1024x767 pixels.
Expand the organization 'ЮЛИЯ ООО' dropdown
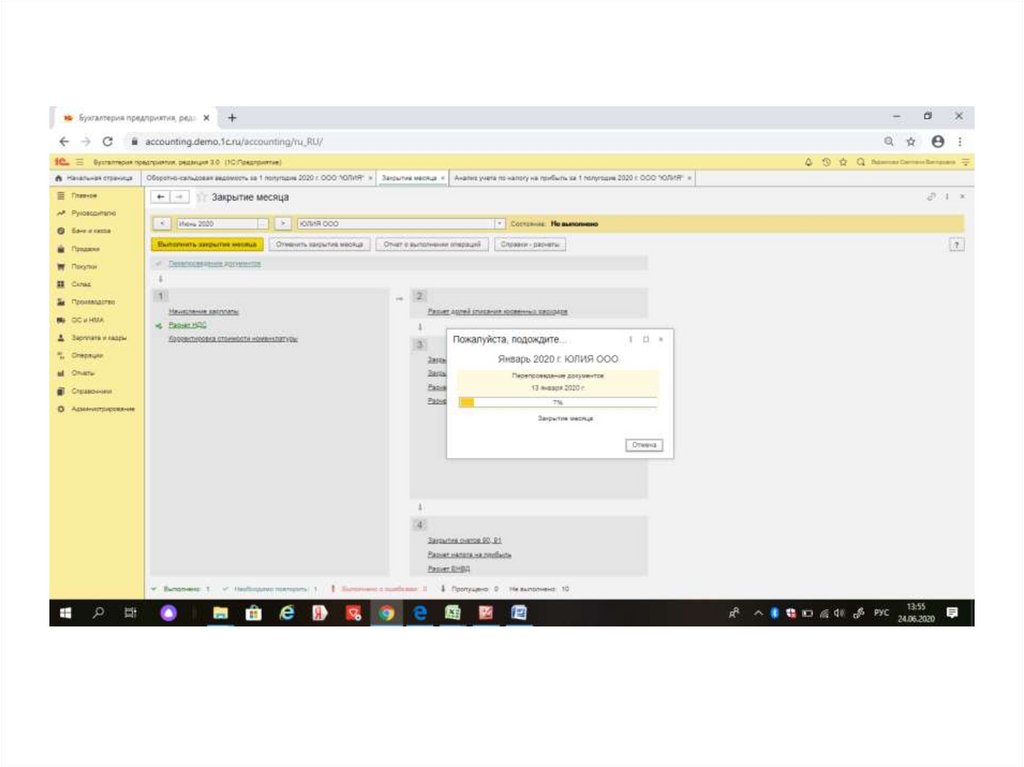(499, 224)
